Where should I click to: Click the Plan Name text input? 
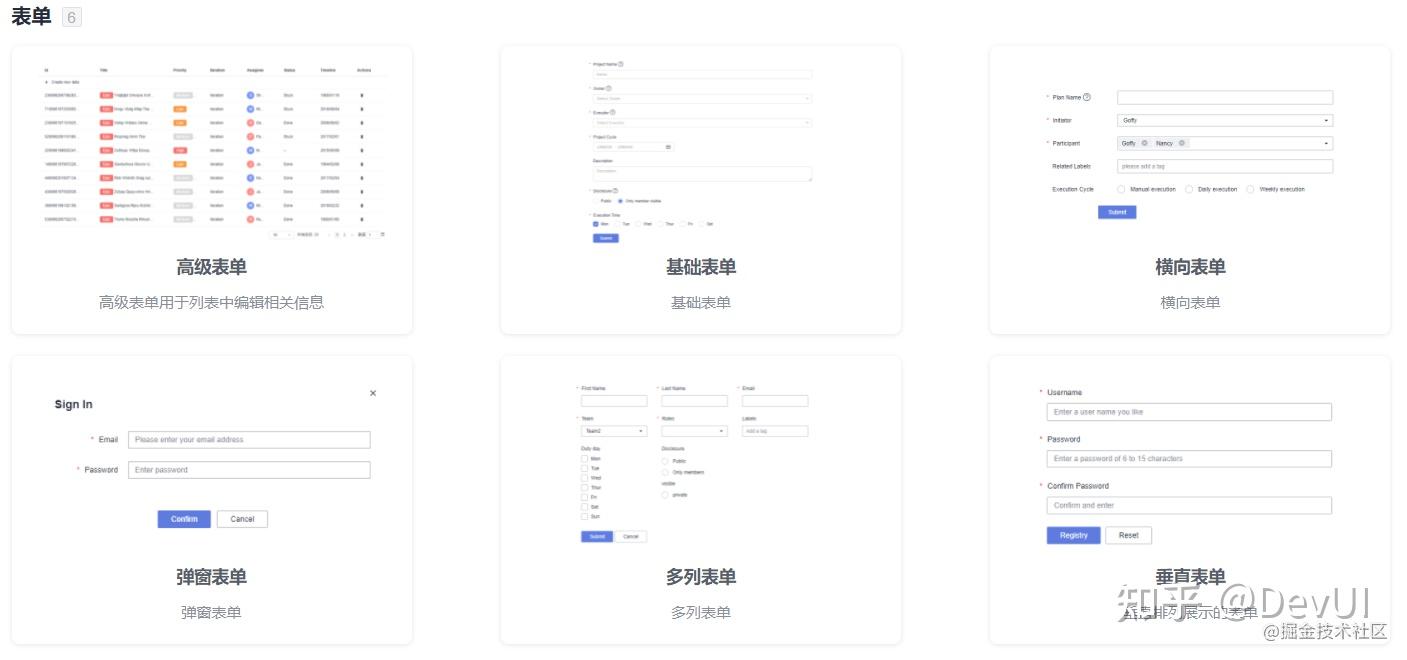tap(1225, 98)
